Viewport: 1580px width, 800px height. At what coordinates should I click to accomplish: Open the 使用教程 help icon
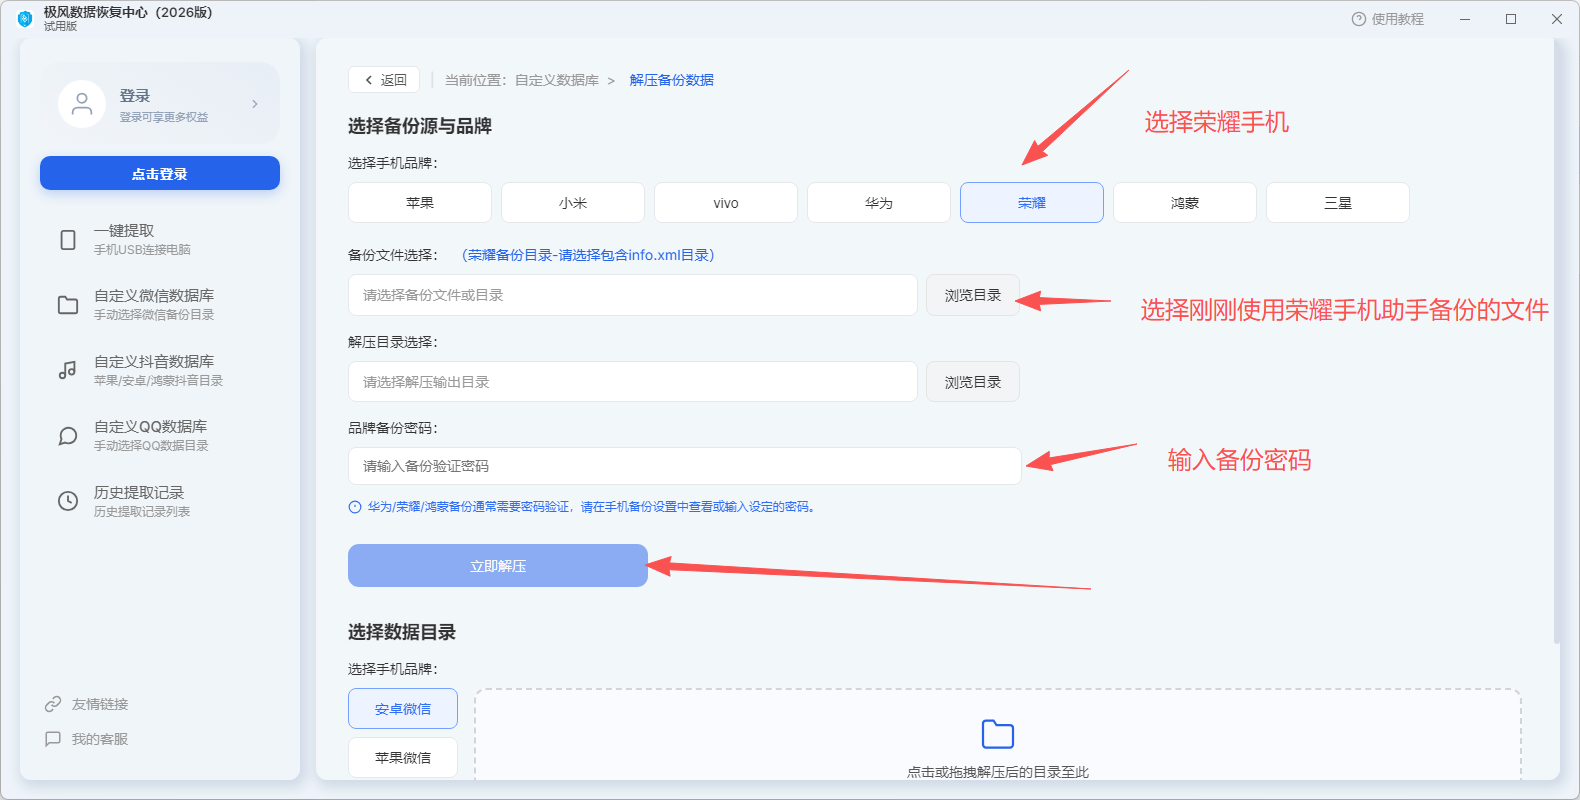coord(1358,19)
